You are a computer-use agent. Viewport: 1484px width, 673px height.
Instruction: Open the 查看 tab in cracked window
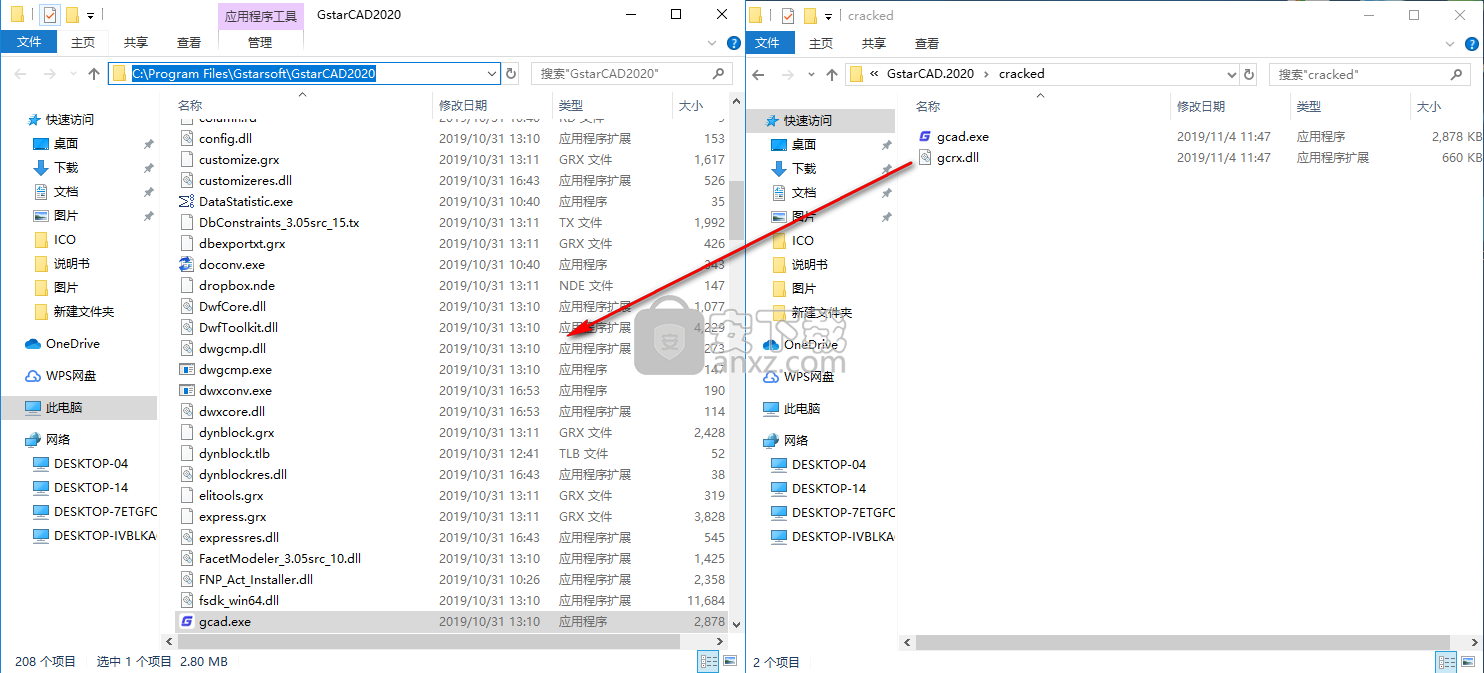point(927,43)
